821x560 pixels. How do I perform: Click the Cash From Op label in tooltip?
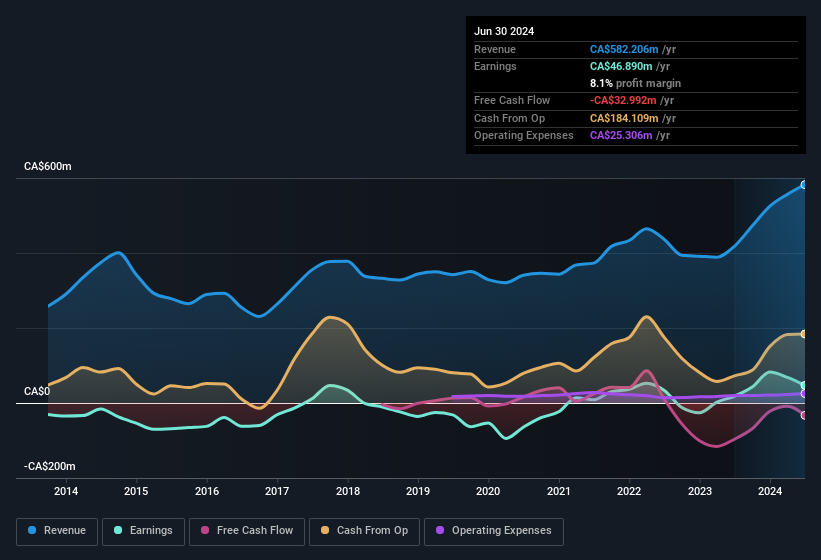(509, 118)
